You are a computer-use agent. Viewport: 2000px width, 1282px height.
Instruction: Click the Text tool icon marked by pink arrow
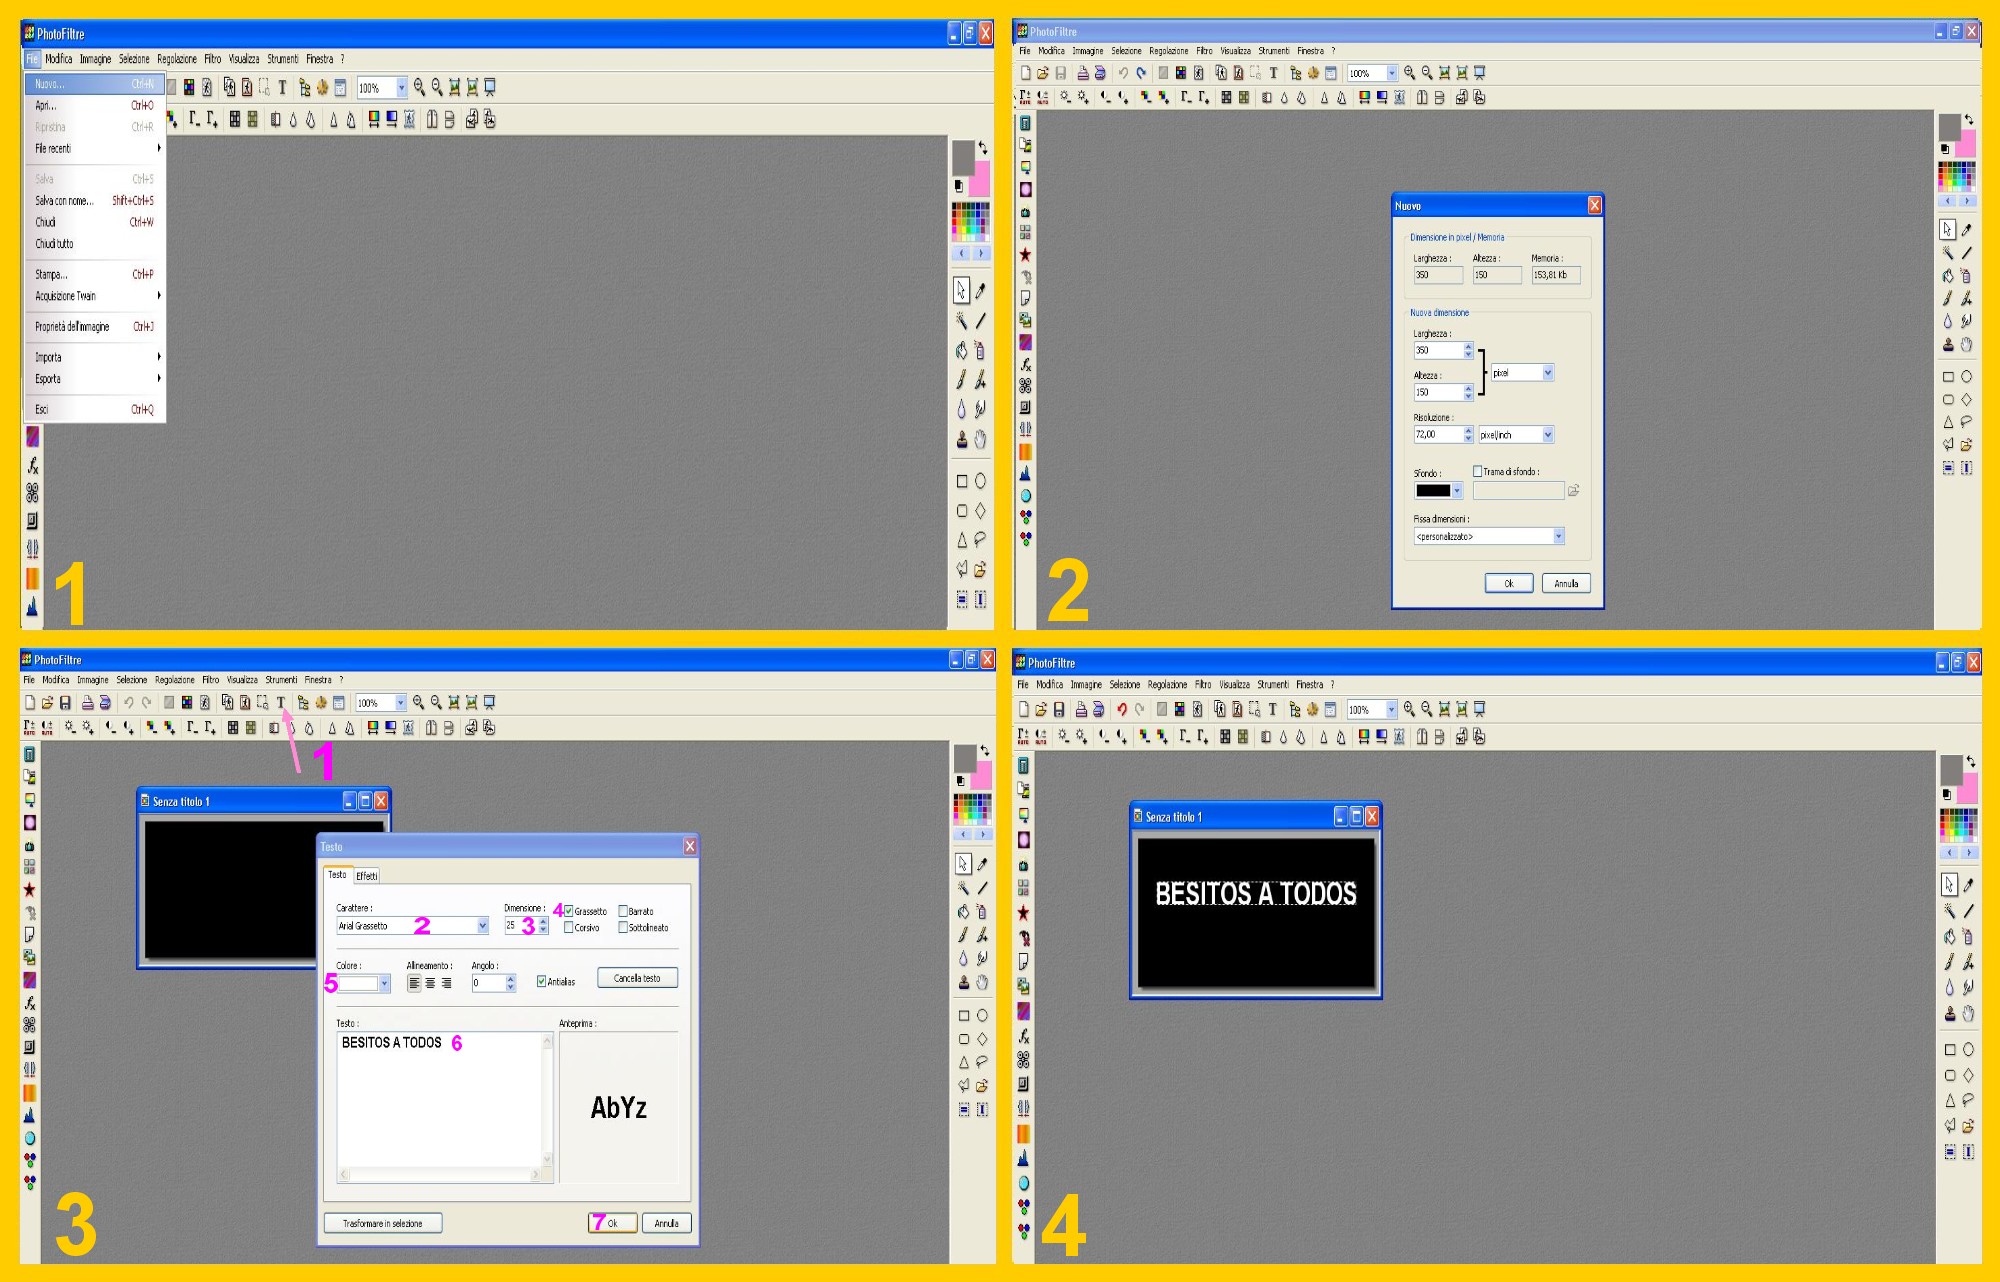coord(281,702)
